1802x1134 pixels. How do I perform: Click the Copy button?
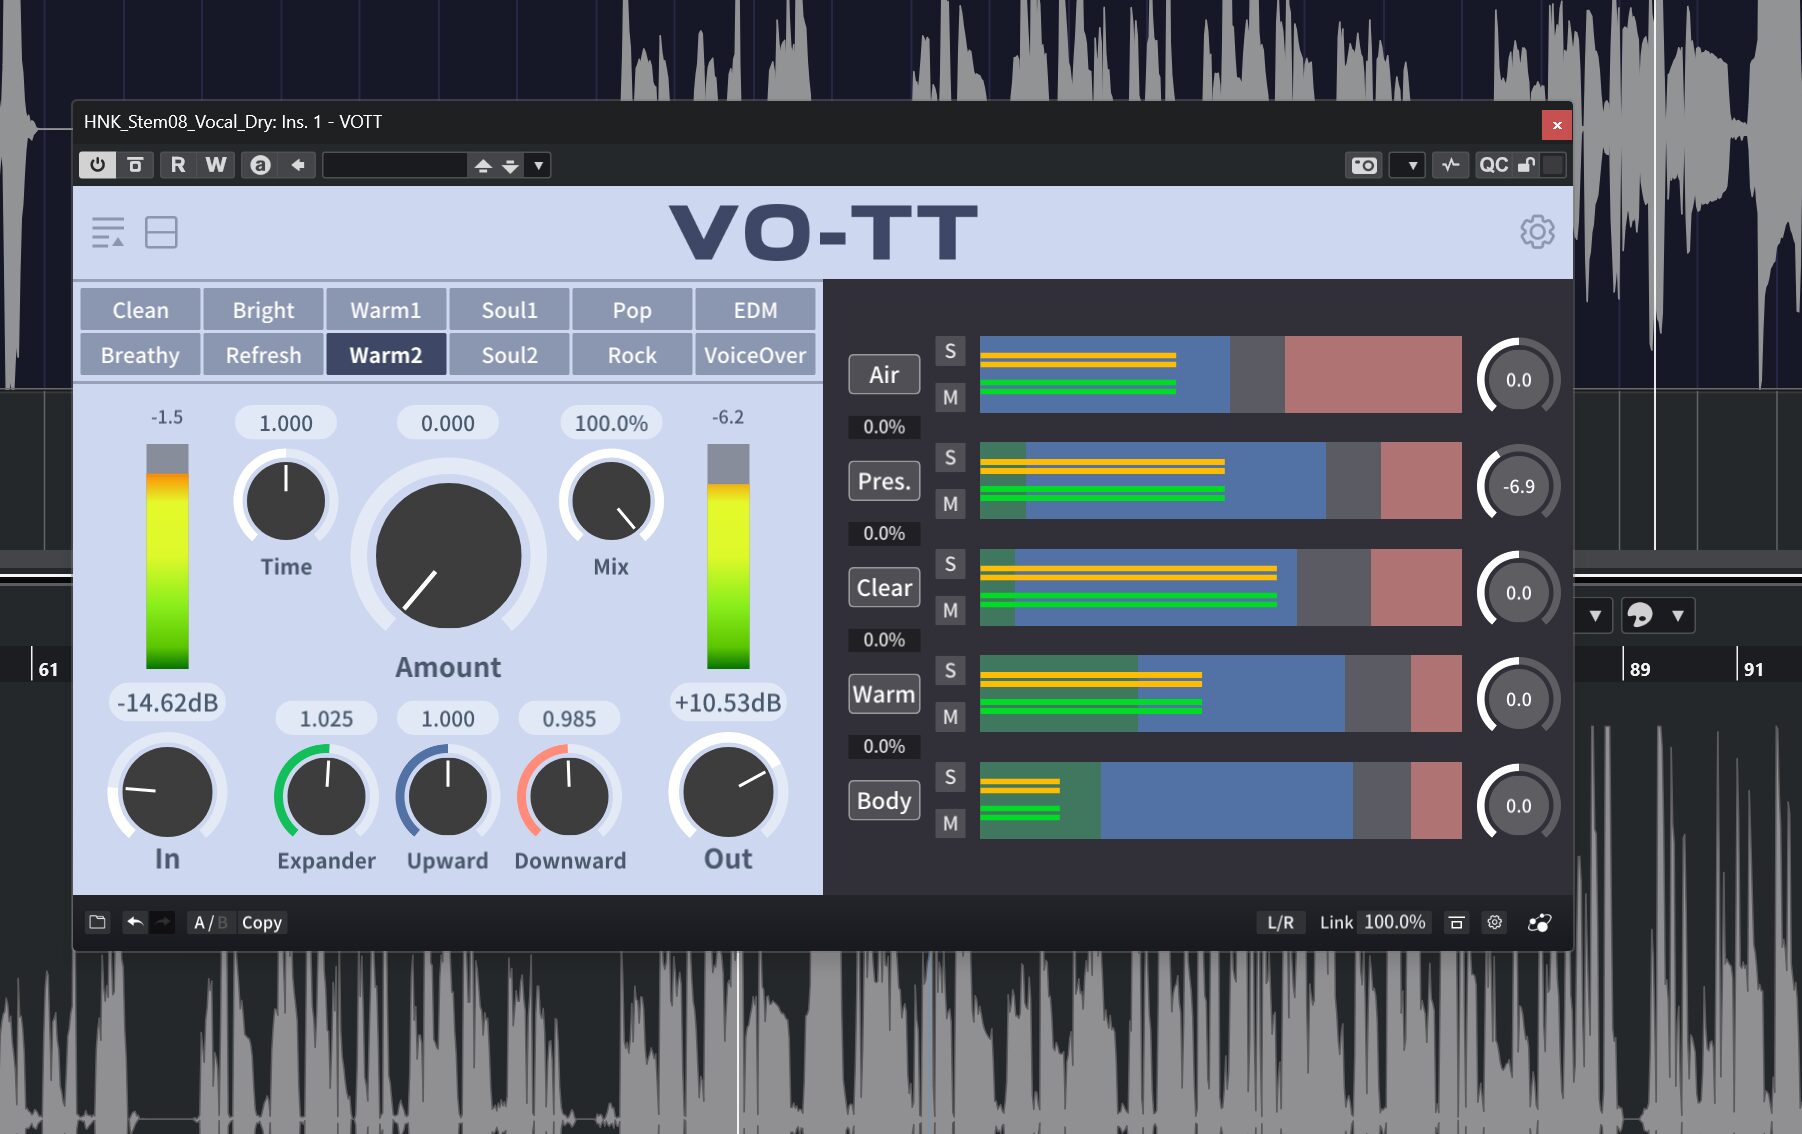262,922
